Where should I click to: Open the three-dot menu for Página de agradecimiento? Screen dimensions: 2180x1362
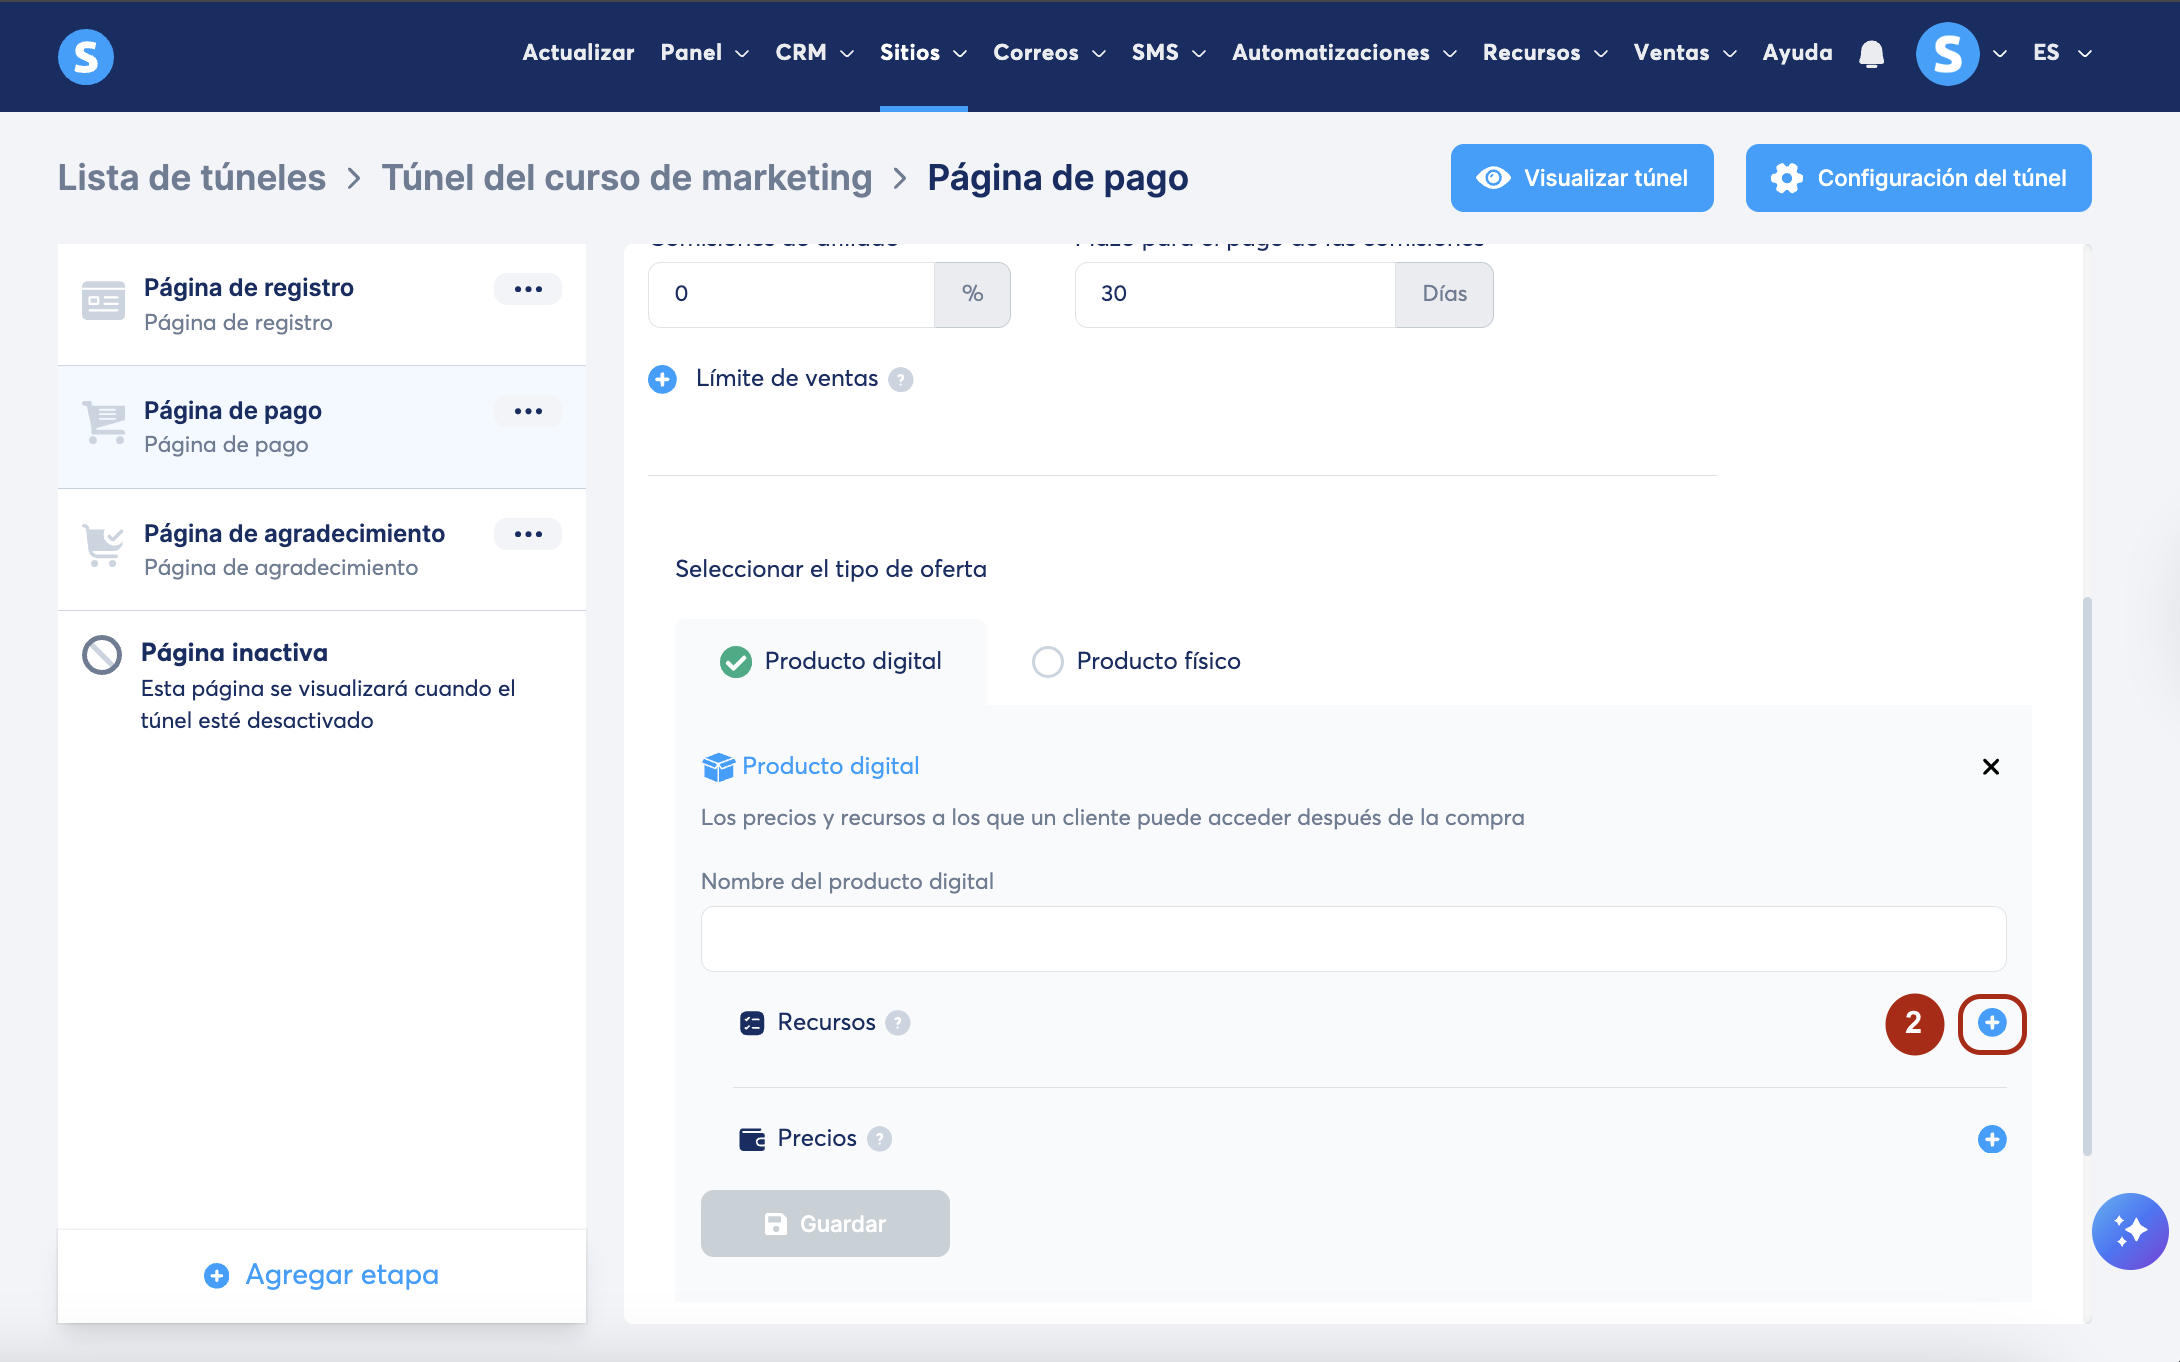[x=528, y=534]
